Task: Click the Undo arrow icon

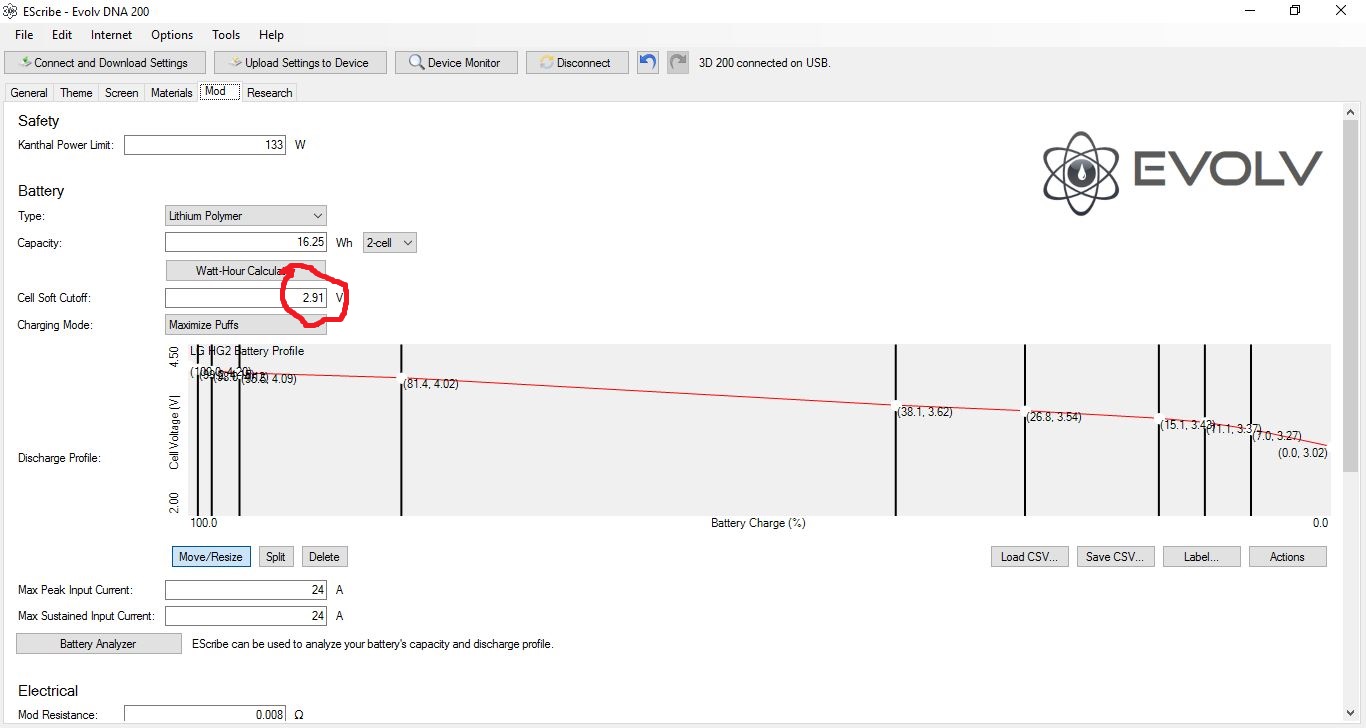Action: pos(648,62)
